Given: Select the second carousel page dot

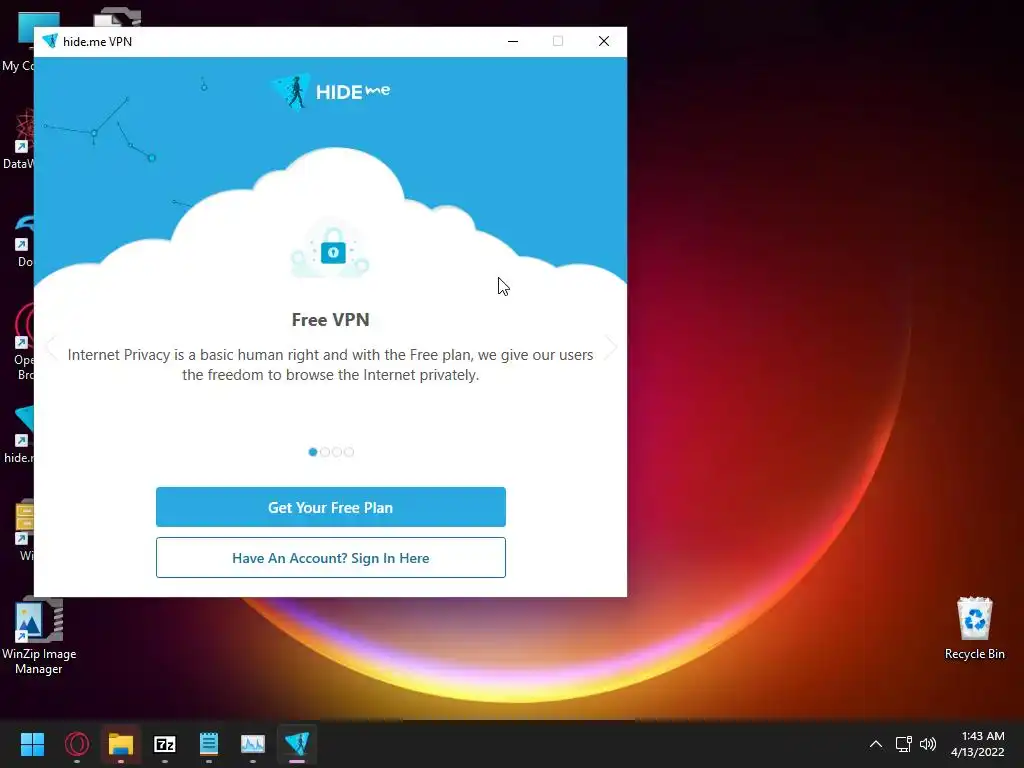Looking at the screenshot, I should (x=325, y=452).
